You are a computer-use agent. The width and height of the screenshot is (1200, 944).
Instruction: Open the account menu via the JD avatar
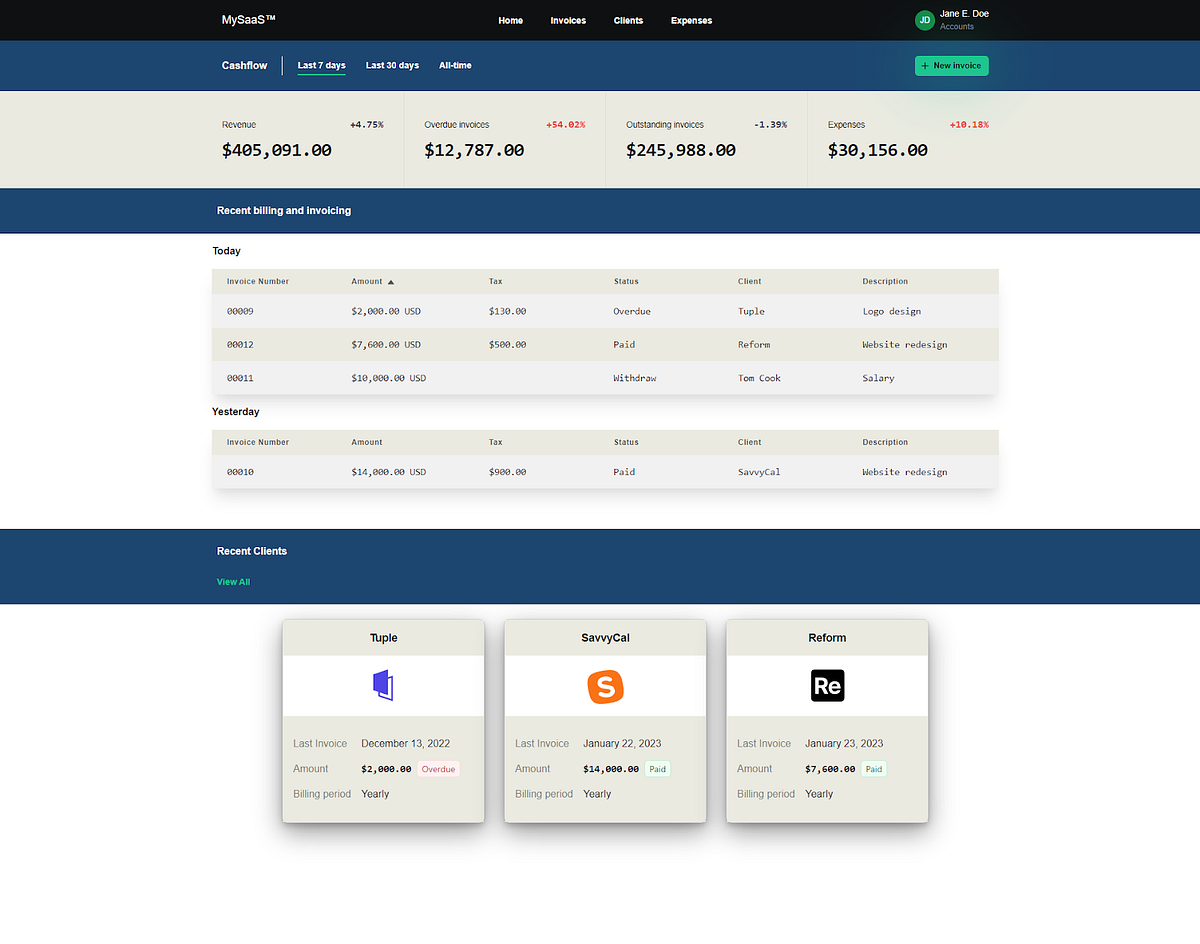tap(924, 20)
